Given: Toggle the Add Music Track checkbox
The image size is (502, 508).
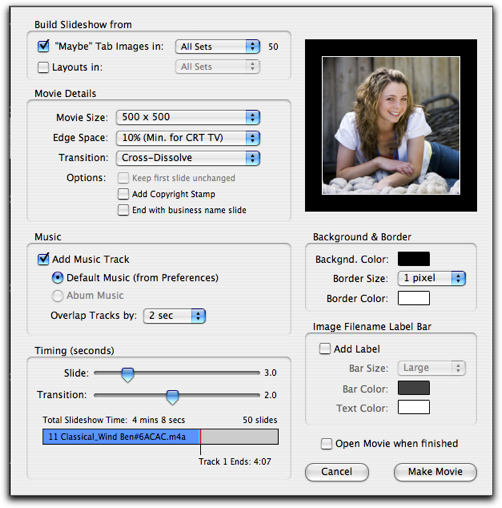Looking at the screenshot, I should pyautogui.click(x=43, y=259).
